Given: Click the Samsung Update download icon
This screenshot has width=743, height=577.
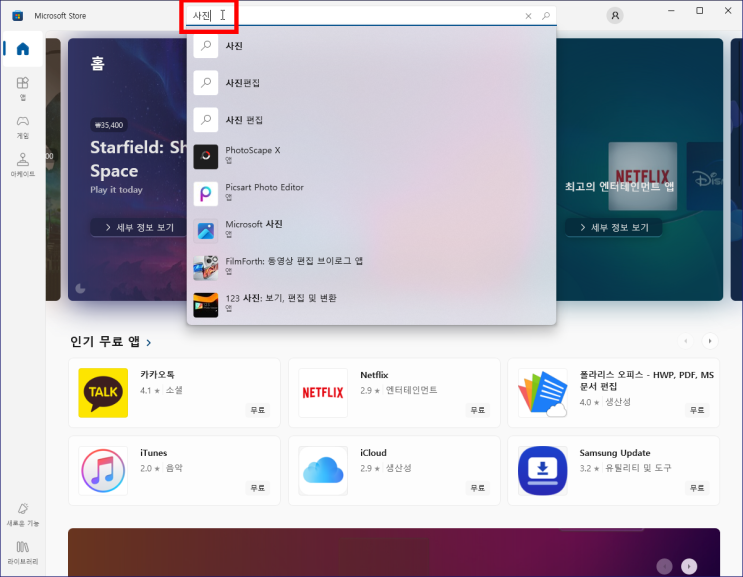Looking at the screenshot, I should point(543,471).
